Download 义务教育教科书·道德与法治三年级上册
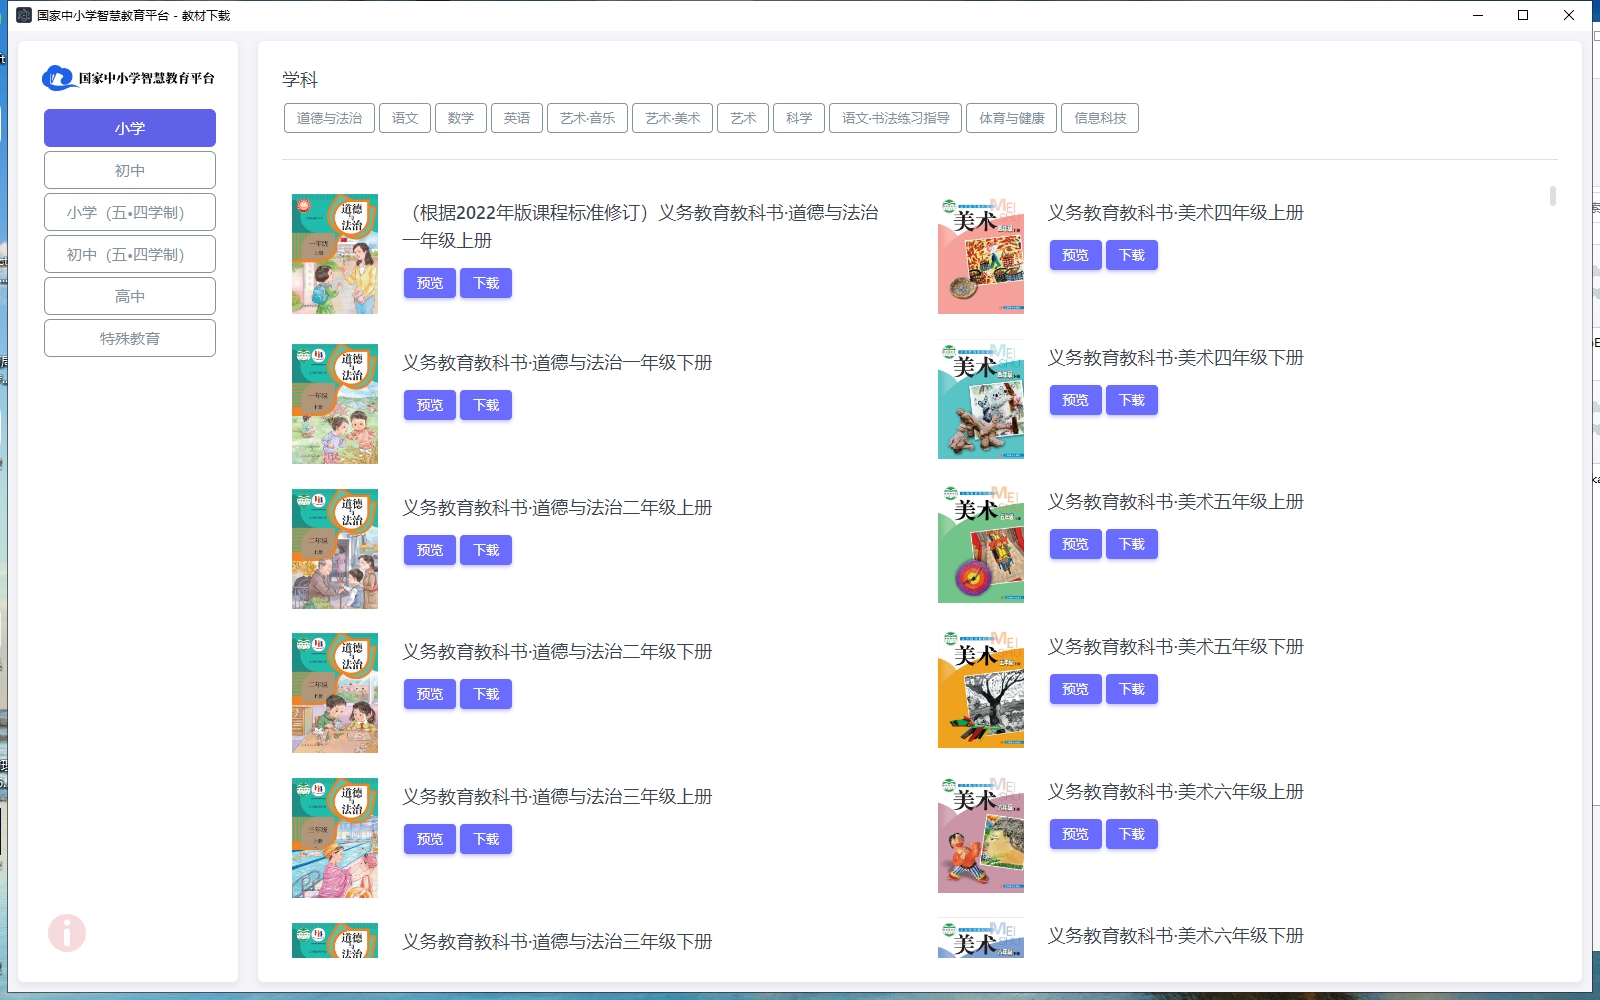The image size is (1600, 1000). click(x=486, y=839)
